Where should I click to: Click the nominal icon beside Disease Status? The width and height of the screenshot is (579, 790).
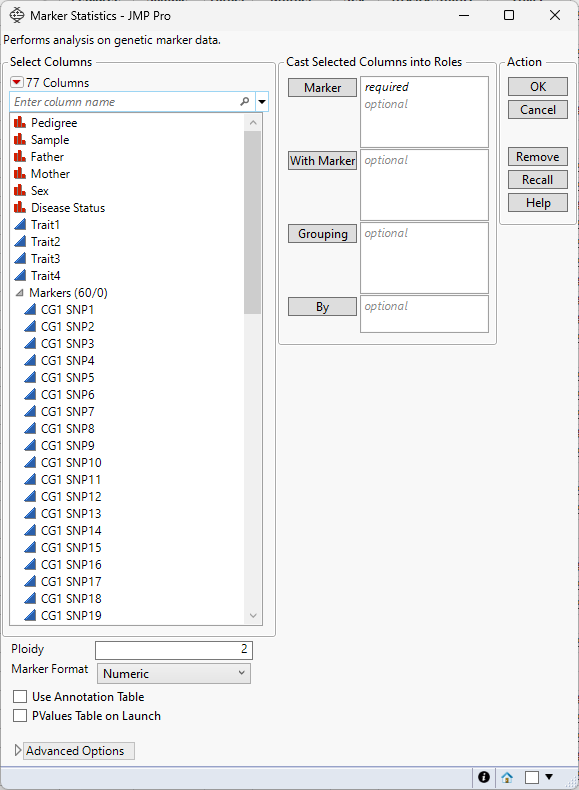[20, 208]
